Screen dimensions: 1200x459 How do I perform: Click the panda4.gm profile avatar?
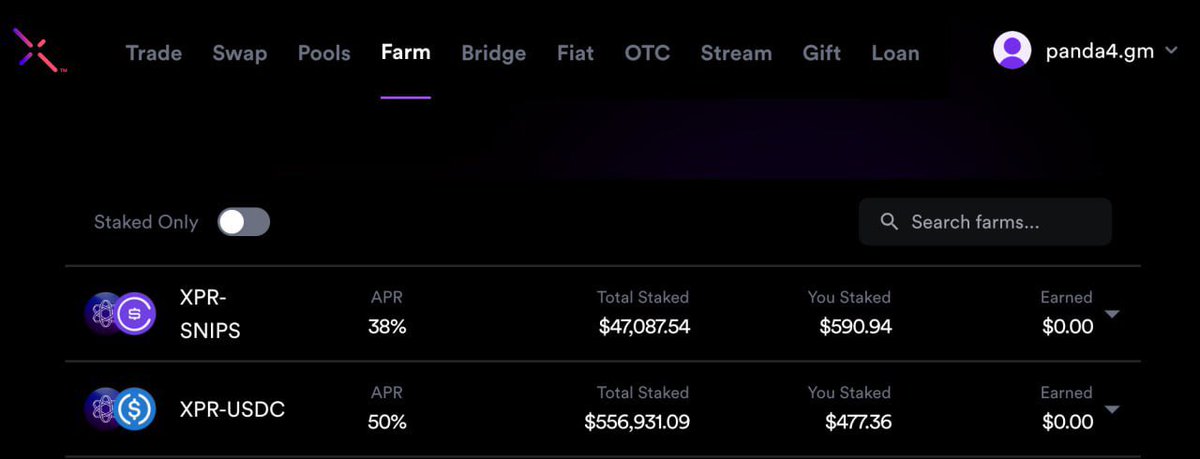(1012, 50)
